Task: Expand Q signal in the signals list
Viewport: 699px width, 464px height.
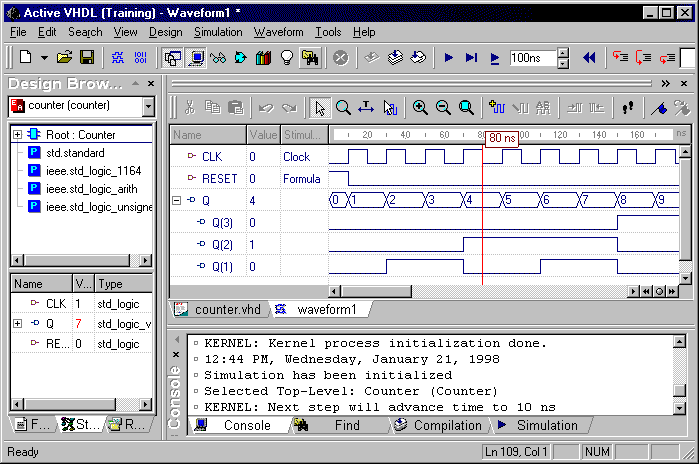Action: pos(17,324)
